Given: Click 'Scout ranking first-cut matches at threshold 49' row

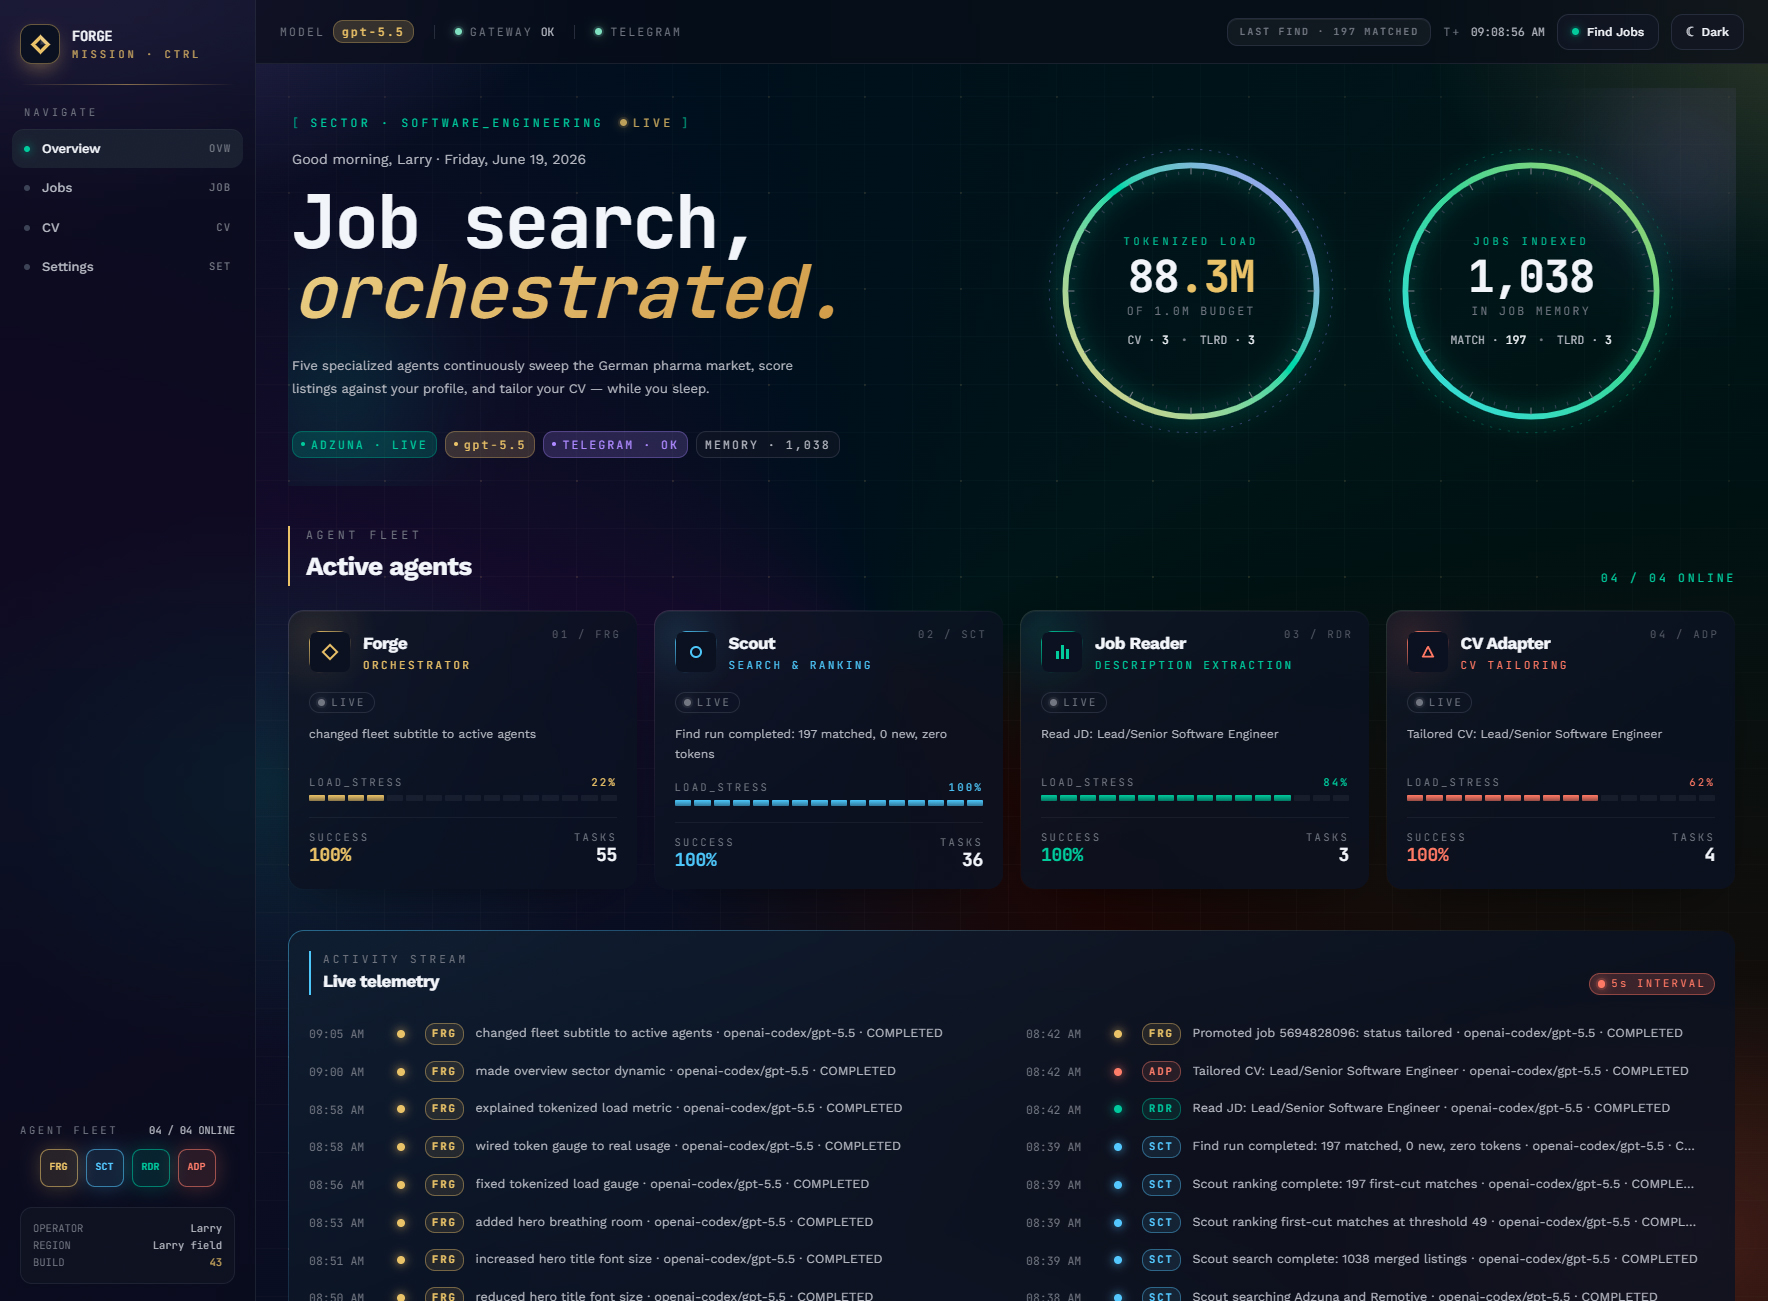Looking at the screenshot, I should [1369, 1223].
